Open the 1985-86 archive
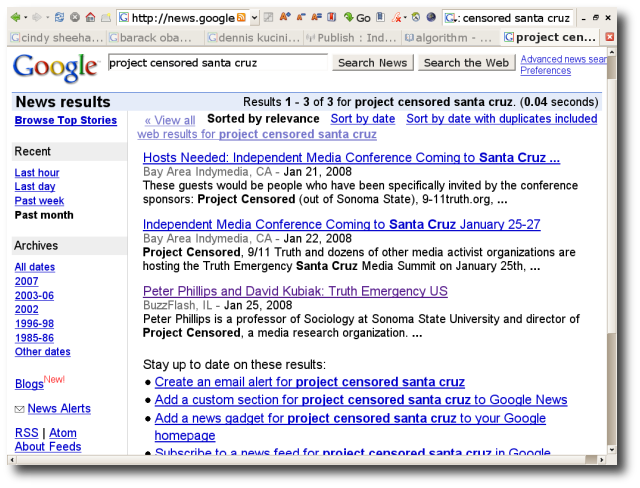The image size is (640, 488). click(34, 338)
